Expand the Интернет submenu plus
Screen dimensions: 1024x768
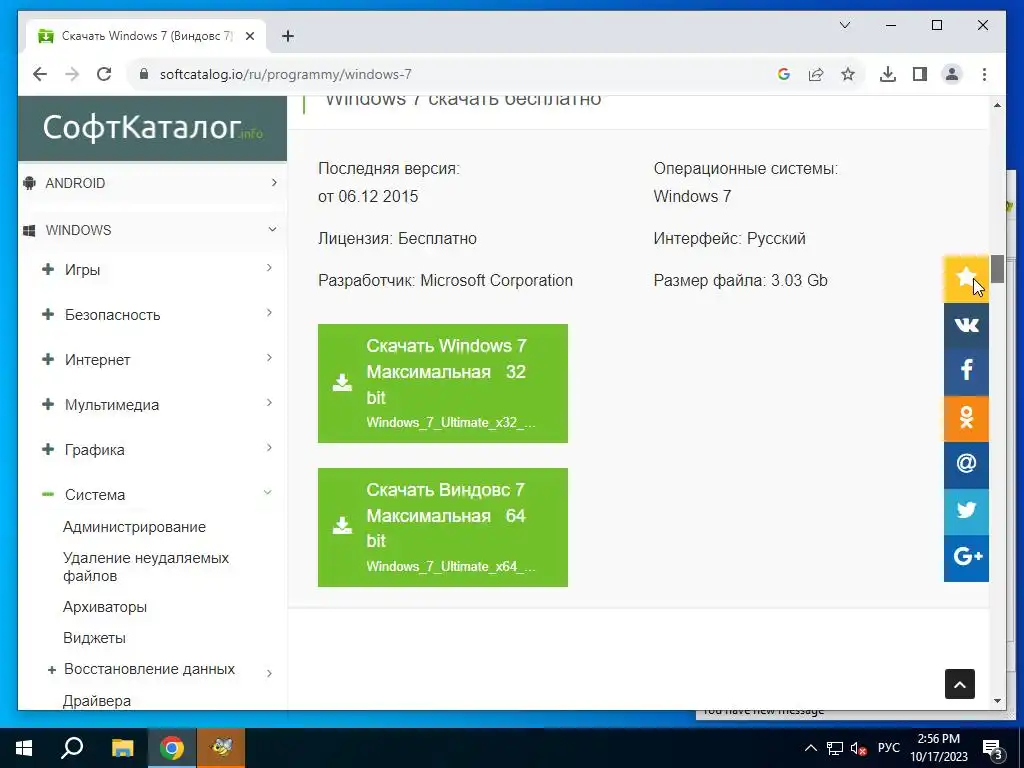[48, 359]
